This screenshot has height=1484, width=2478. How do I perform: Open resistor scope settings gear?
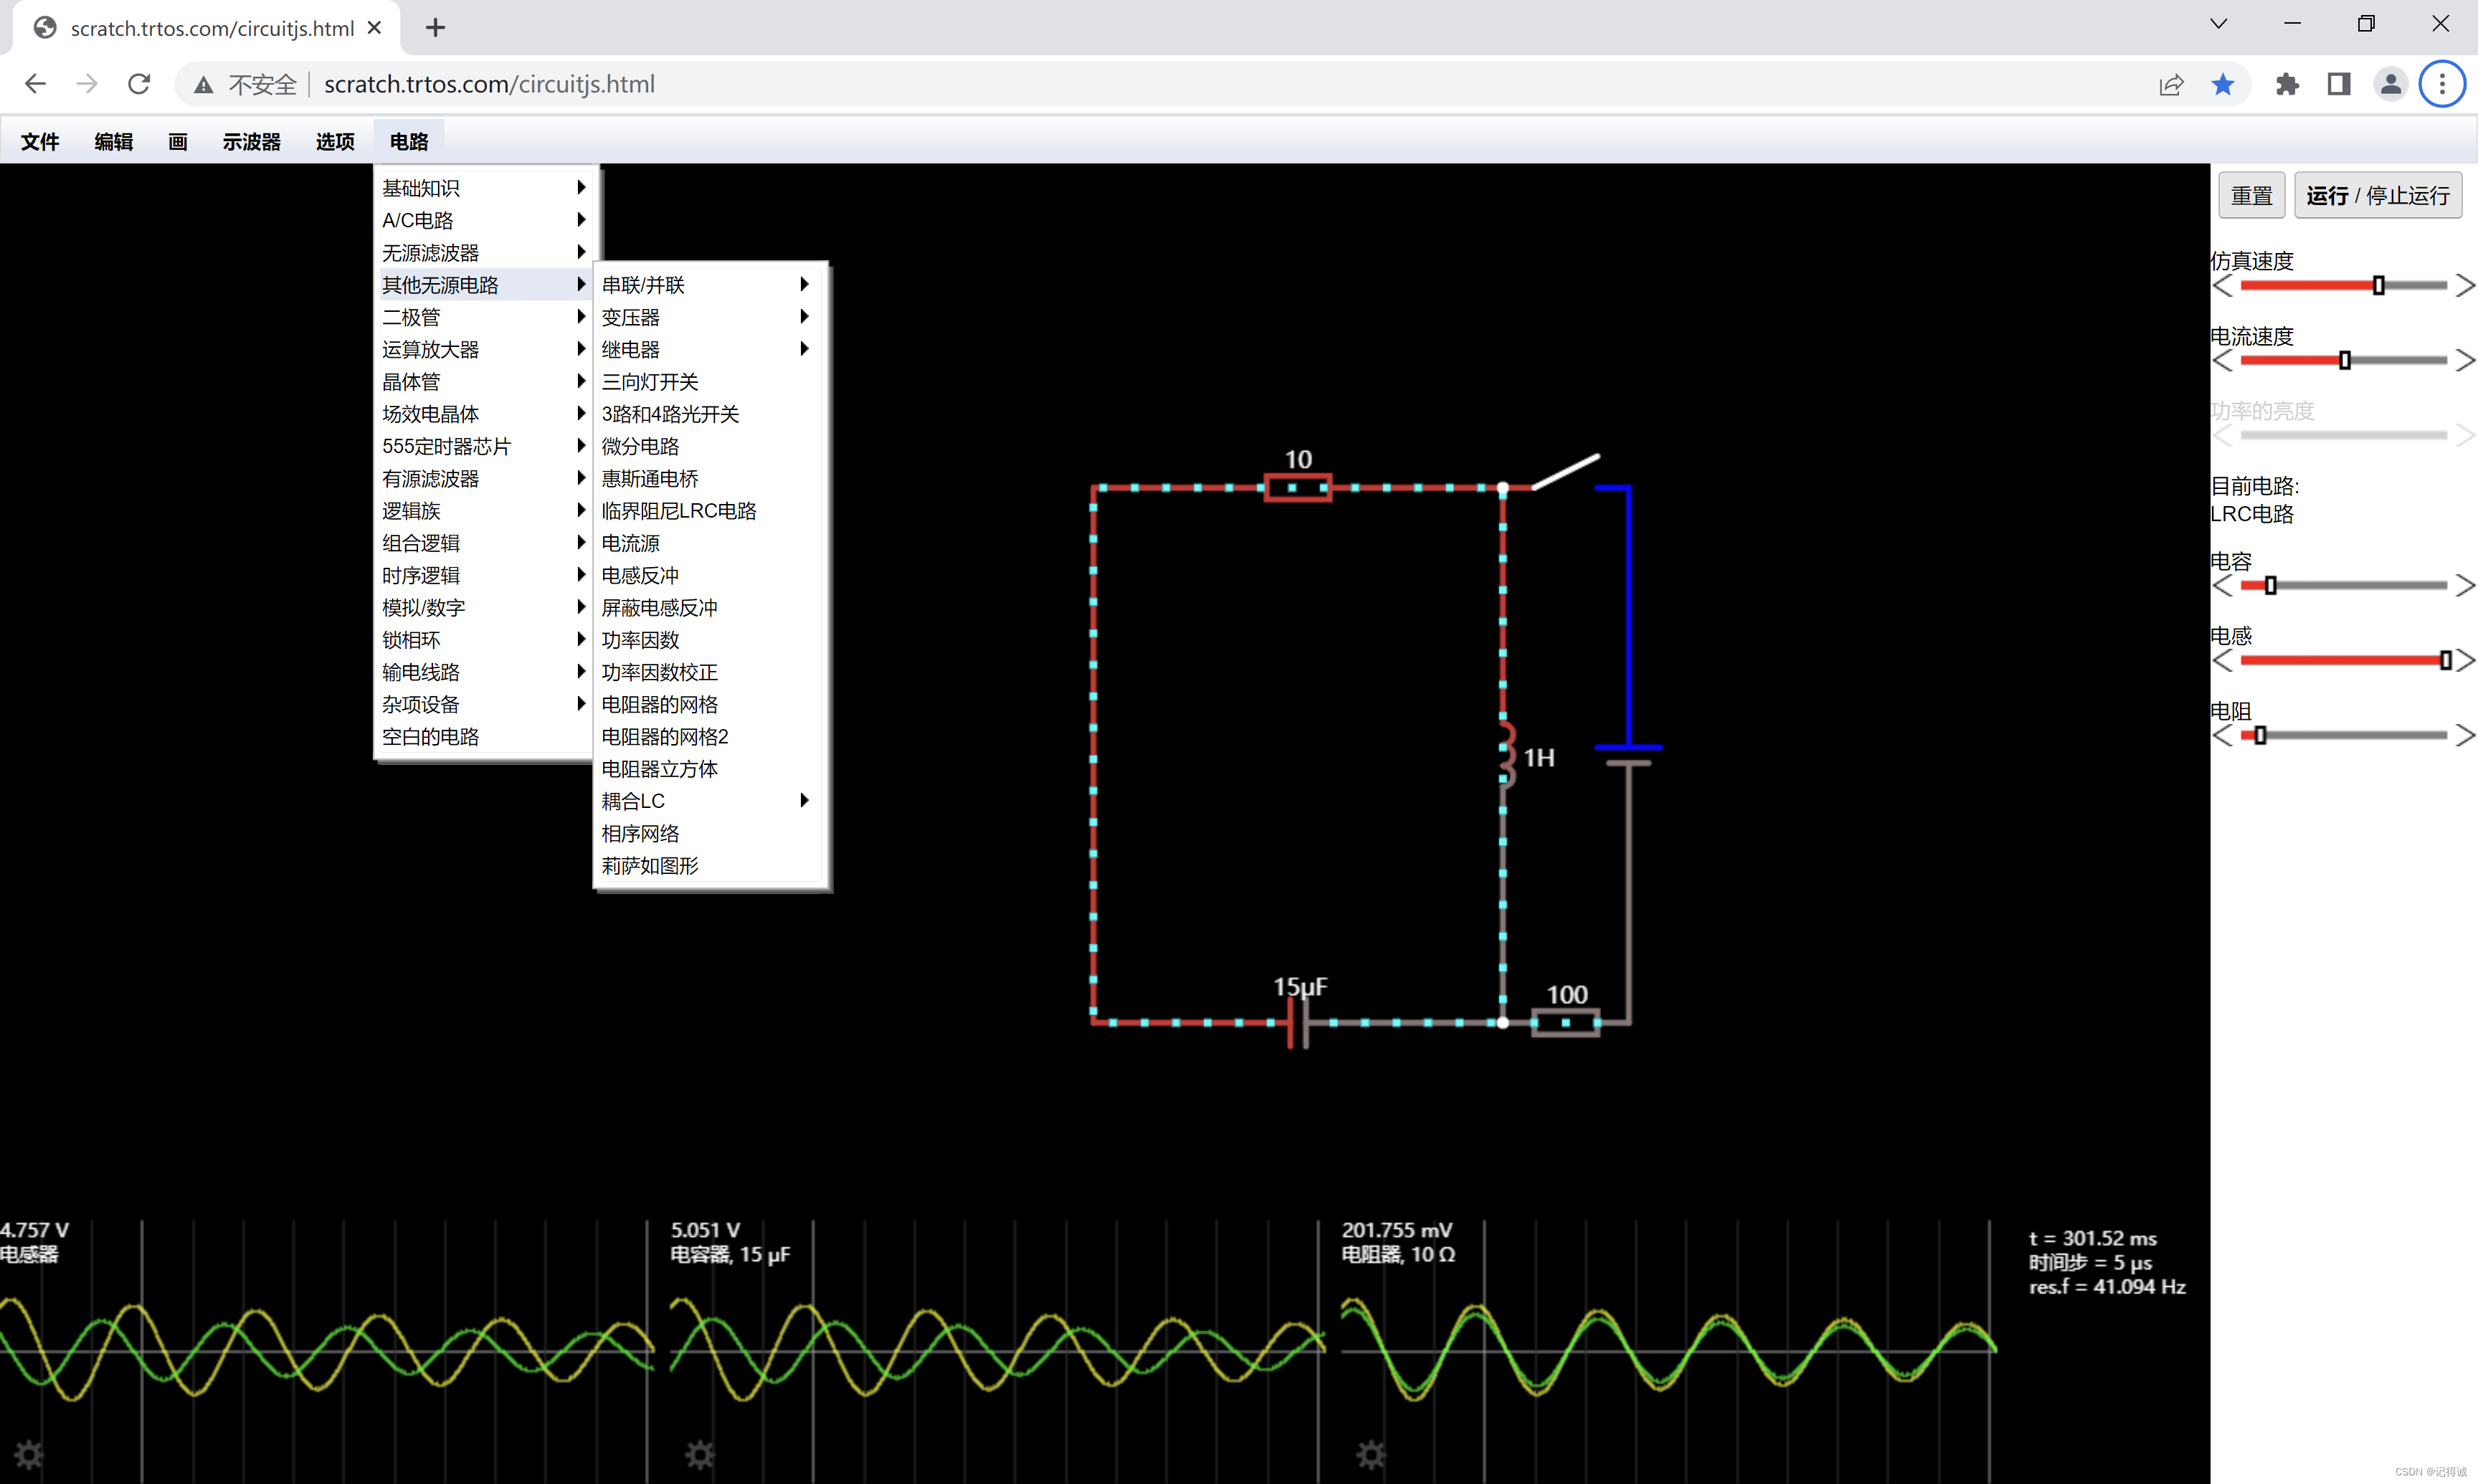1370,1454
